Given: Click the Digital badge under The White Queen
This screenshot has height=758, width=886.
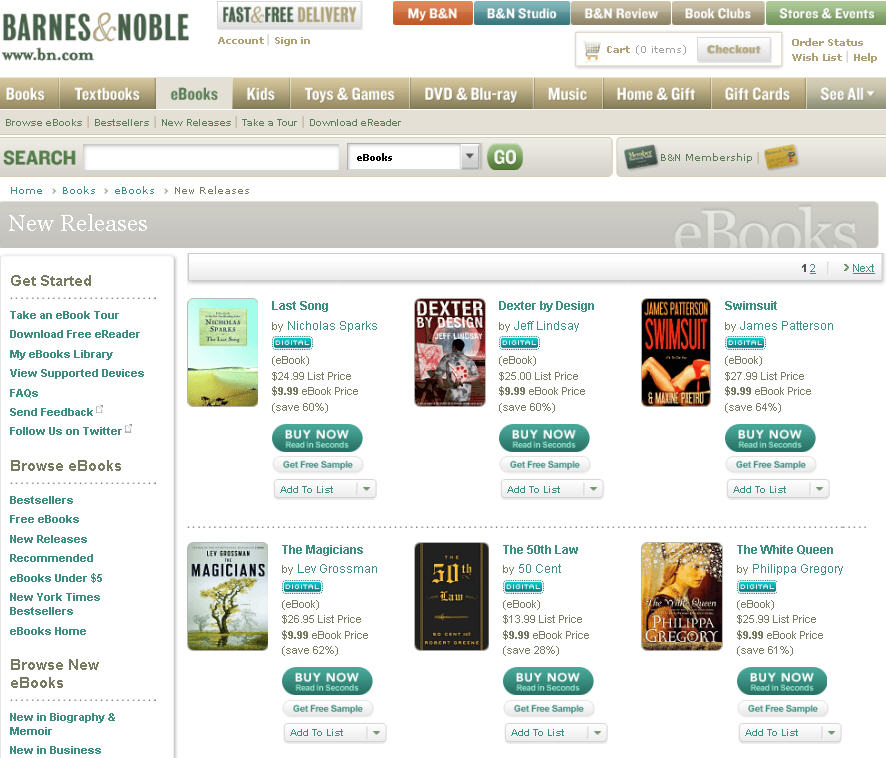Looking at the screenshot, I should 757,587.
